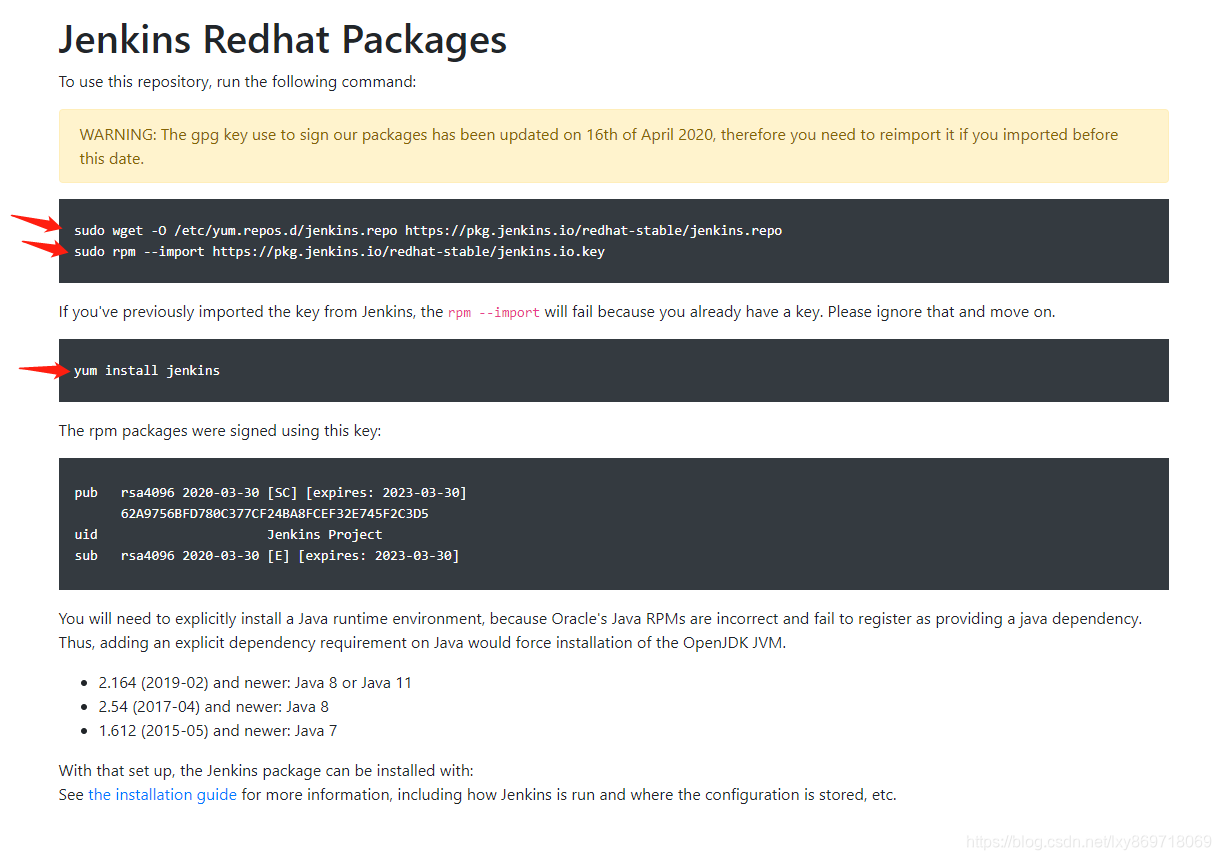The image size is (1221, 860).
Task: Open the installation guide link
Action: [162, 795]
